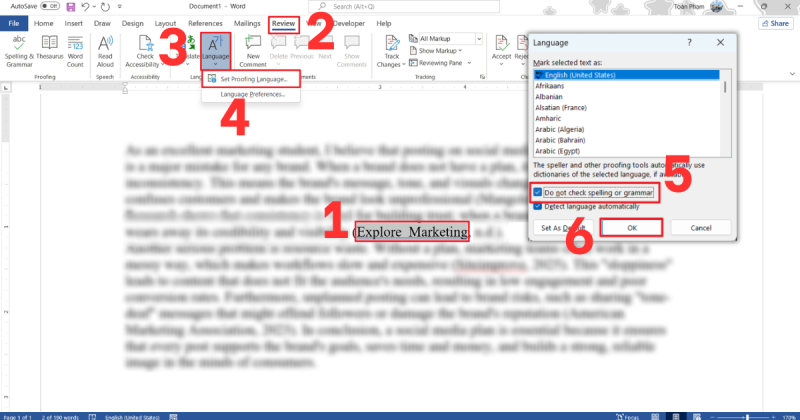Select Arabic (Egypt) in language list
Image resolution: width=800 pixels, height=420 pixels.
[627, 151]
